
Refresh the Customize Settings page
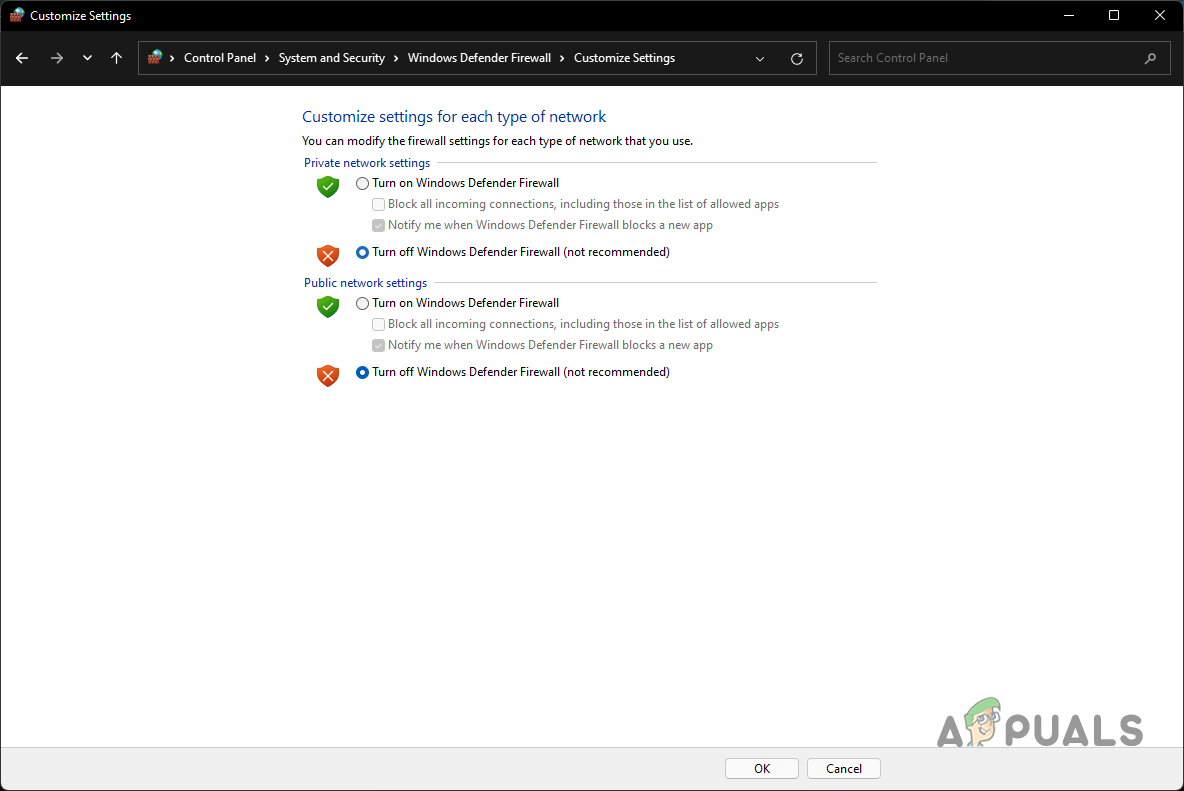tap(797, 58)
